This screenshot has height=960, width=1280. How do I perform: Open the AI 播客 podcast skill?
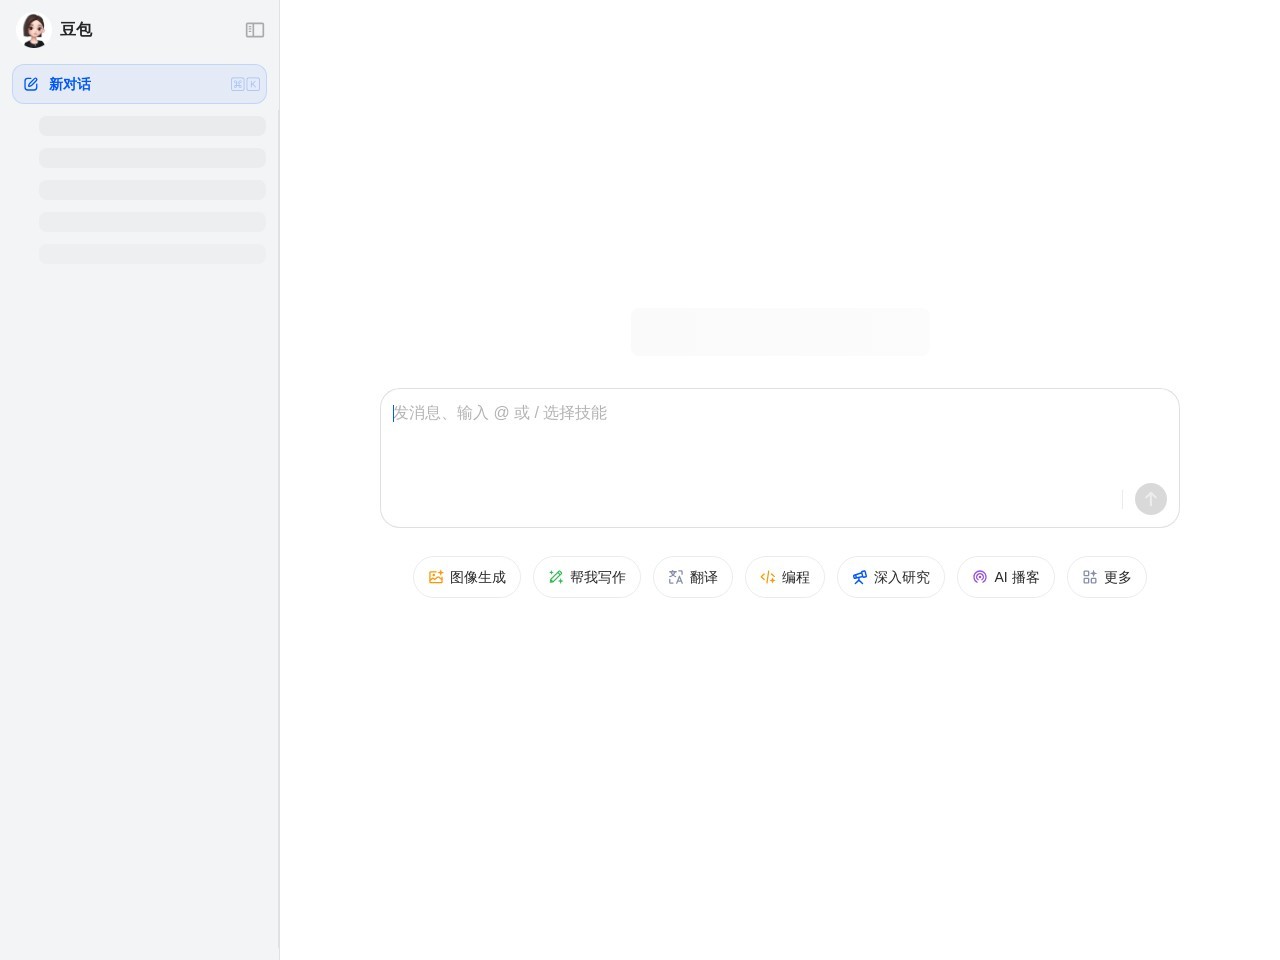pyautogui.click(x=1006, y=577)
